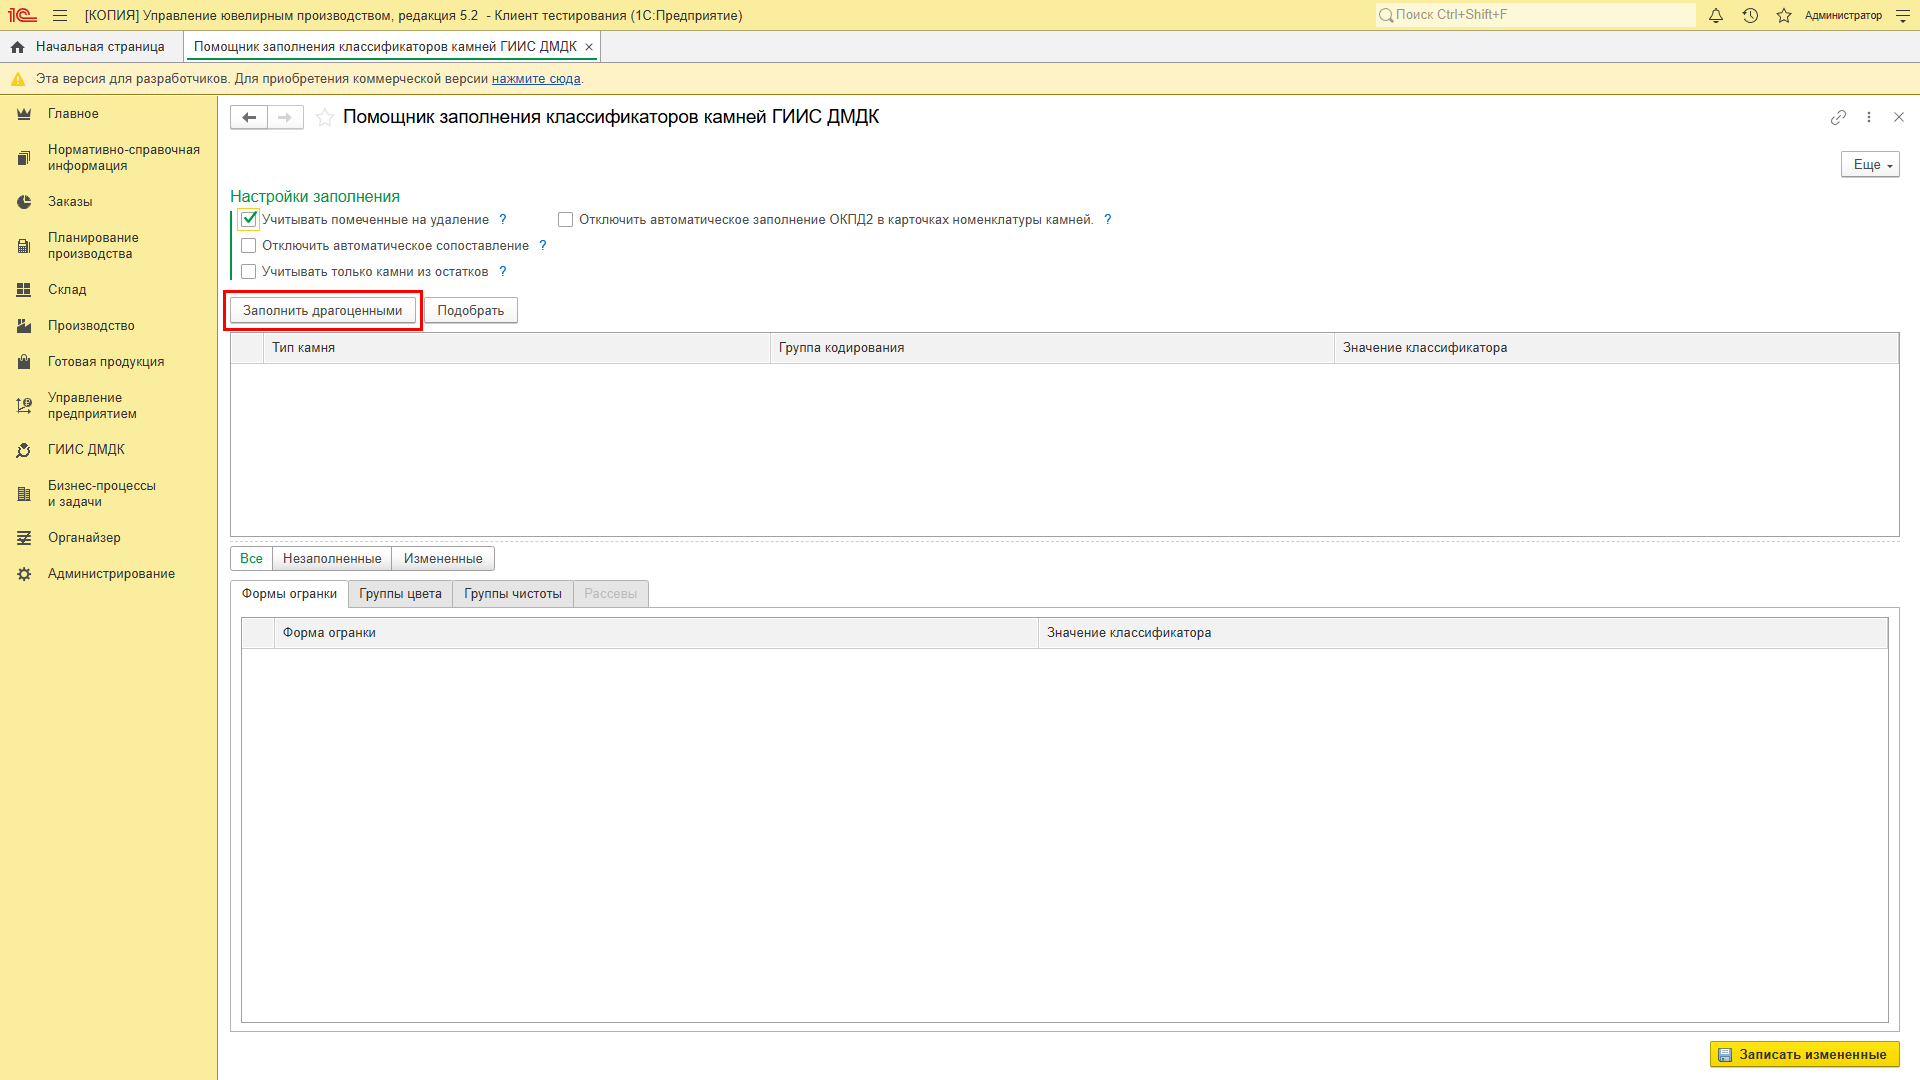Click the Нормативно-справочная информация sidebar icon
The width and height of the screenshot is (1920, 1080).
24,158
